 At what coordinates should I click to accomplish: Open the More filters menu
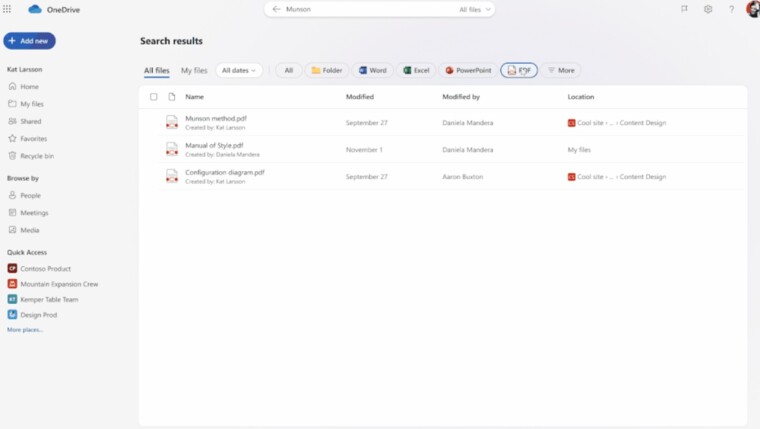point(561,70)
